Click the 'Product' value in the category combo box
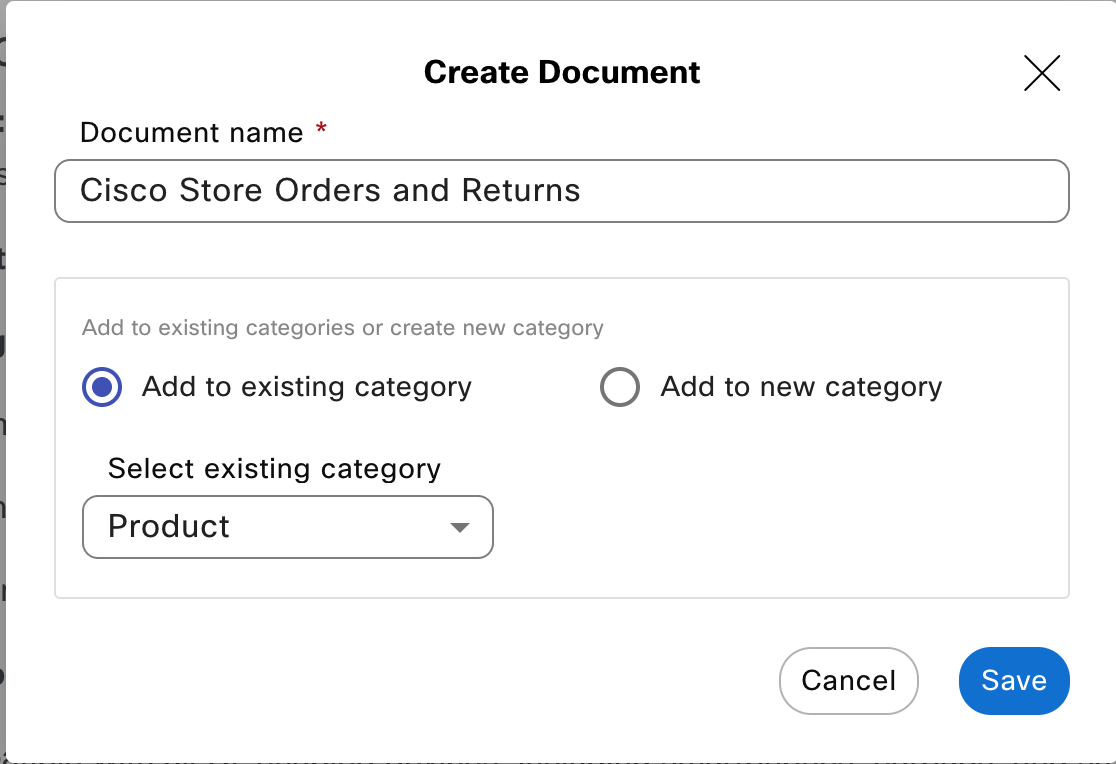This screenshot has width=1116, height=764. tap(169, 527)
